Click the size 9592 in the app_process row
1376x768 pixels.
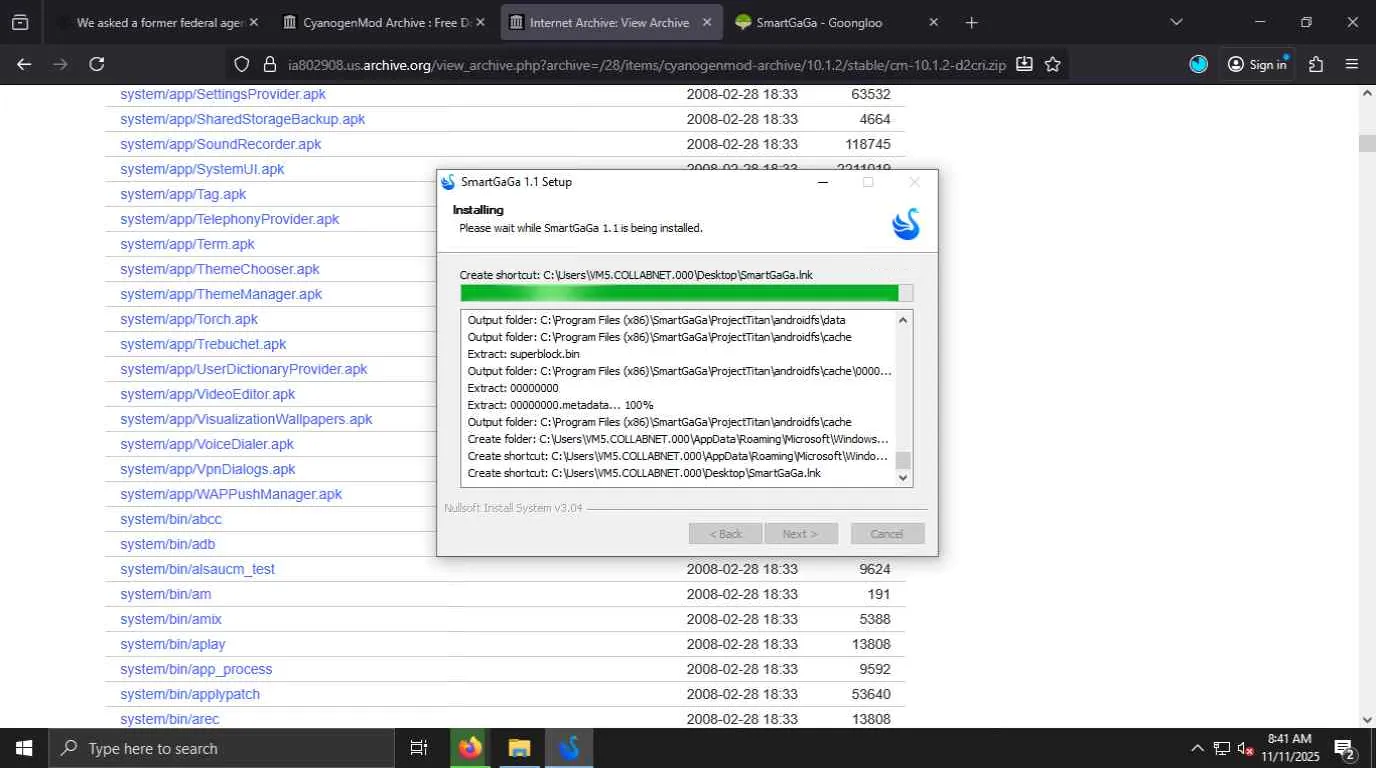coord(874,669)
